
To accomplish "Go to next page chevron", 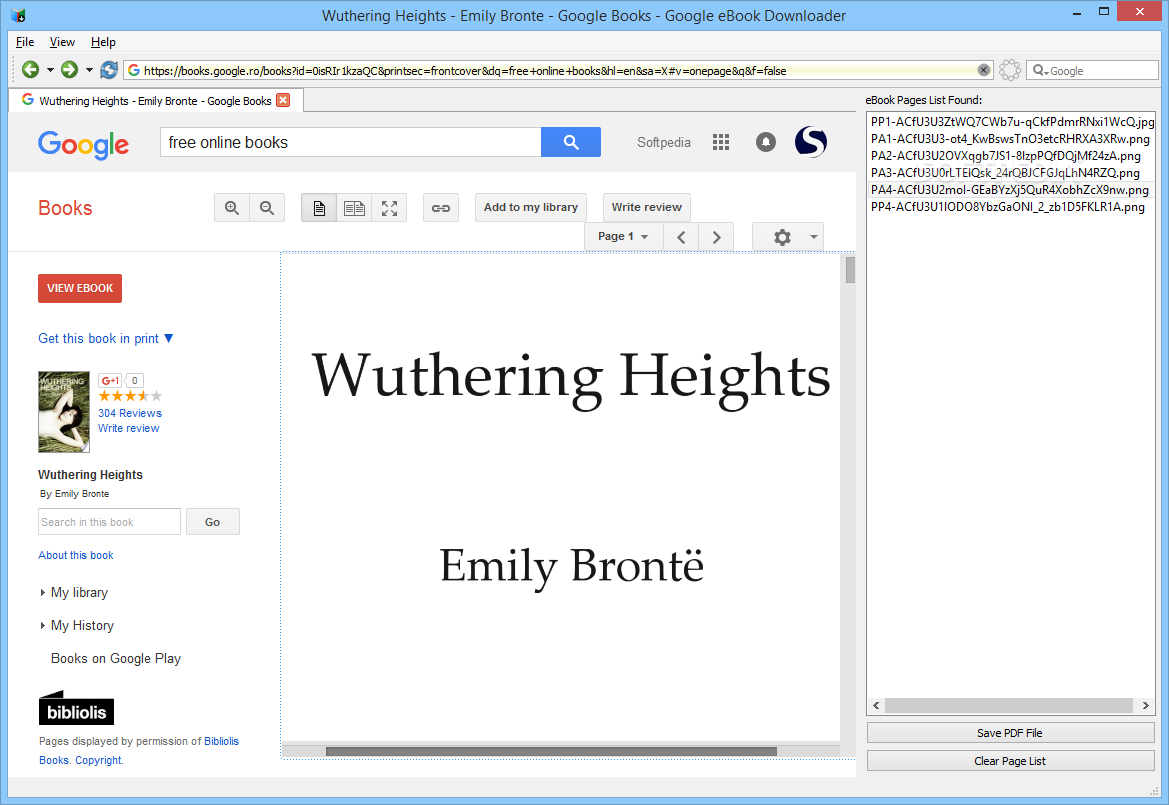I will [716, 237].
